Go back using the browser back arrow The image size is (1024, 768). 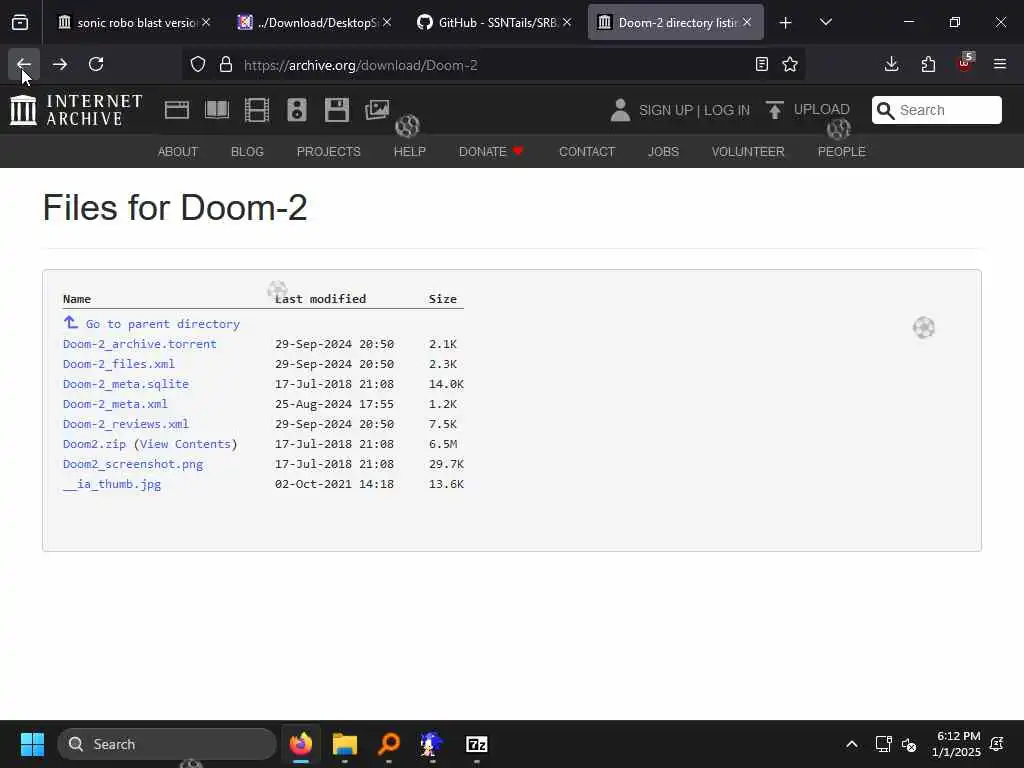point(24,64)
